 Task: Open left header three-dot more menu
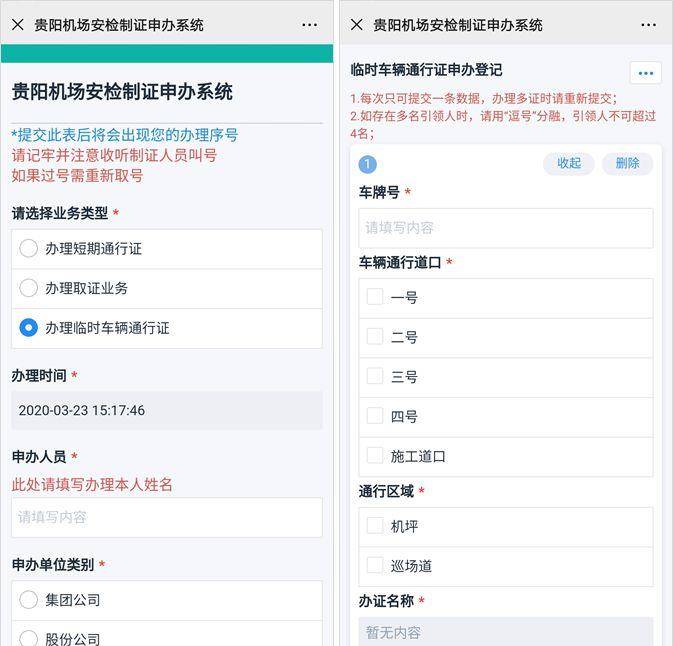309,25
